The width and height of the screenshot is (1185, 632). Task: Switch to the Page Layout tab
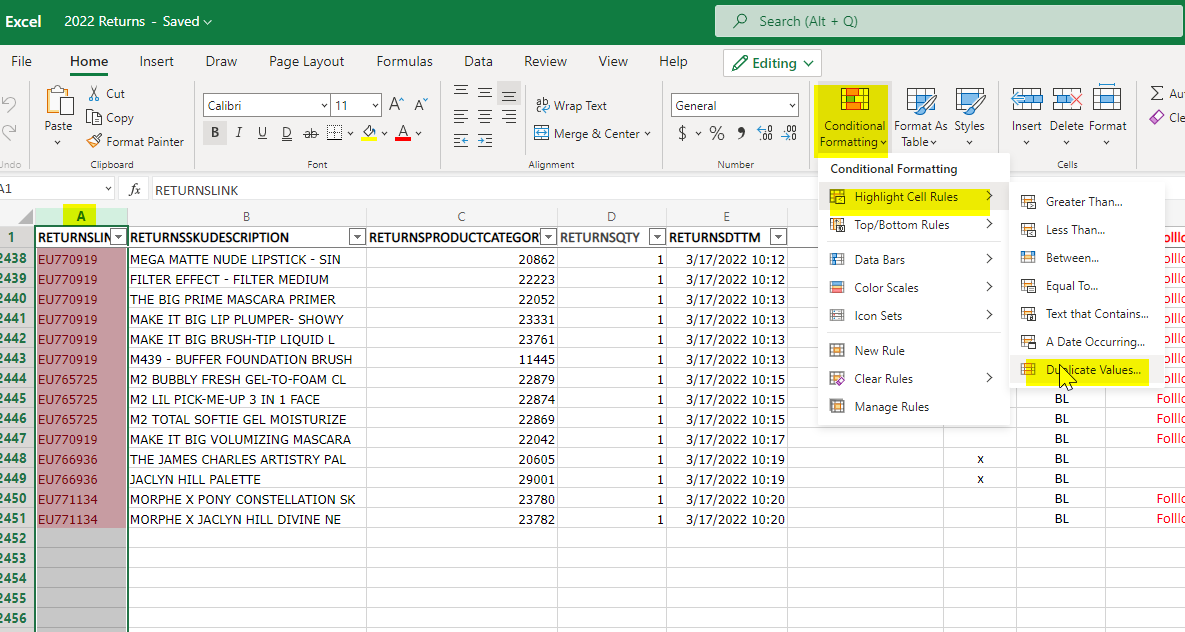coord(306,61)
